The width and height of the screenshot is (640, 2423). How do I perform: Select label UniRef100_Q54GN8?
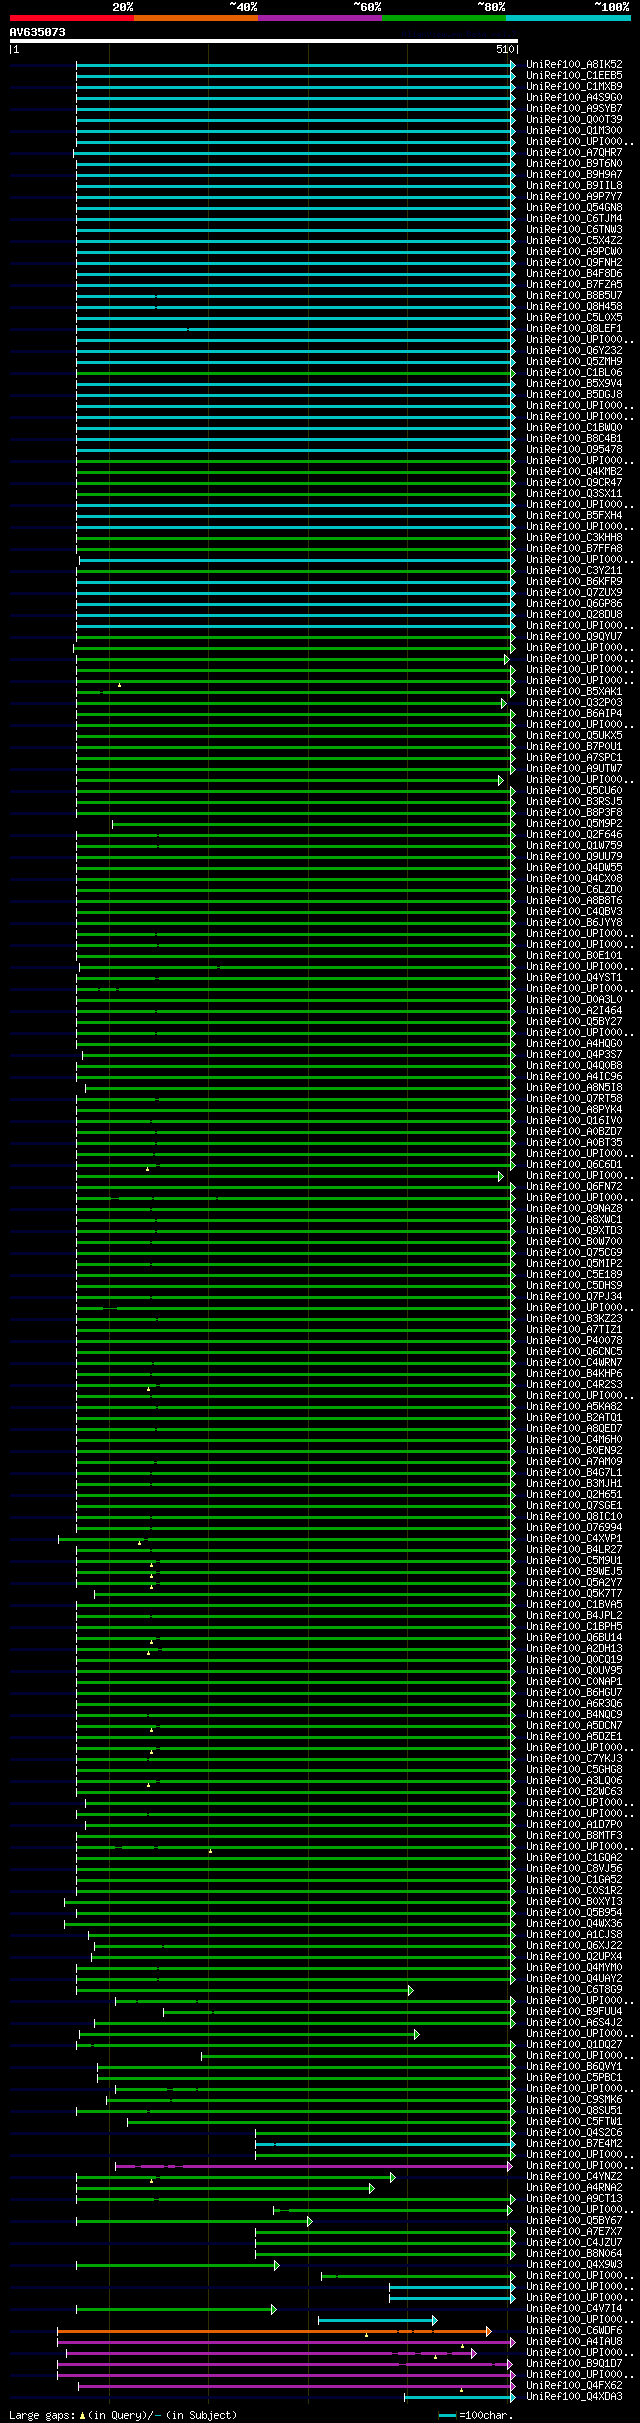pyautogui.click(x=574, y=208)
